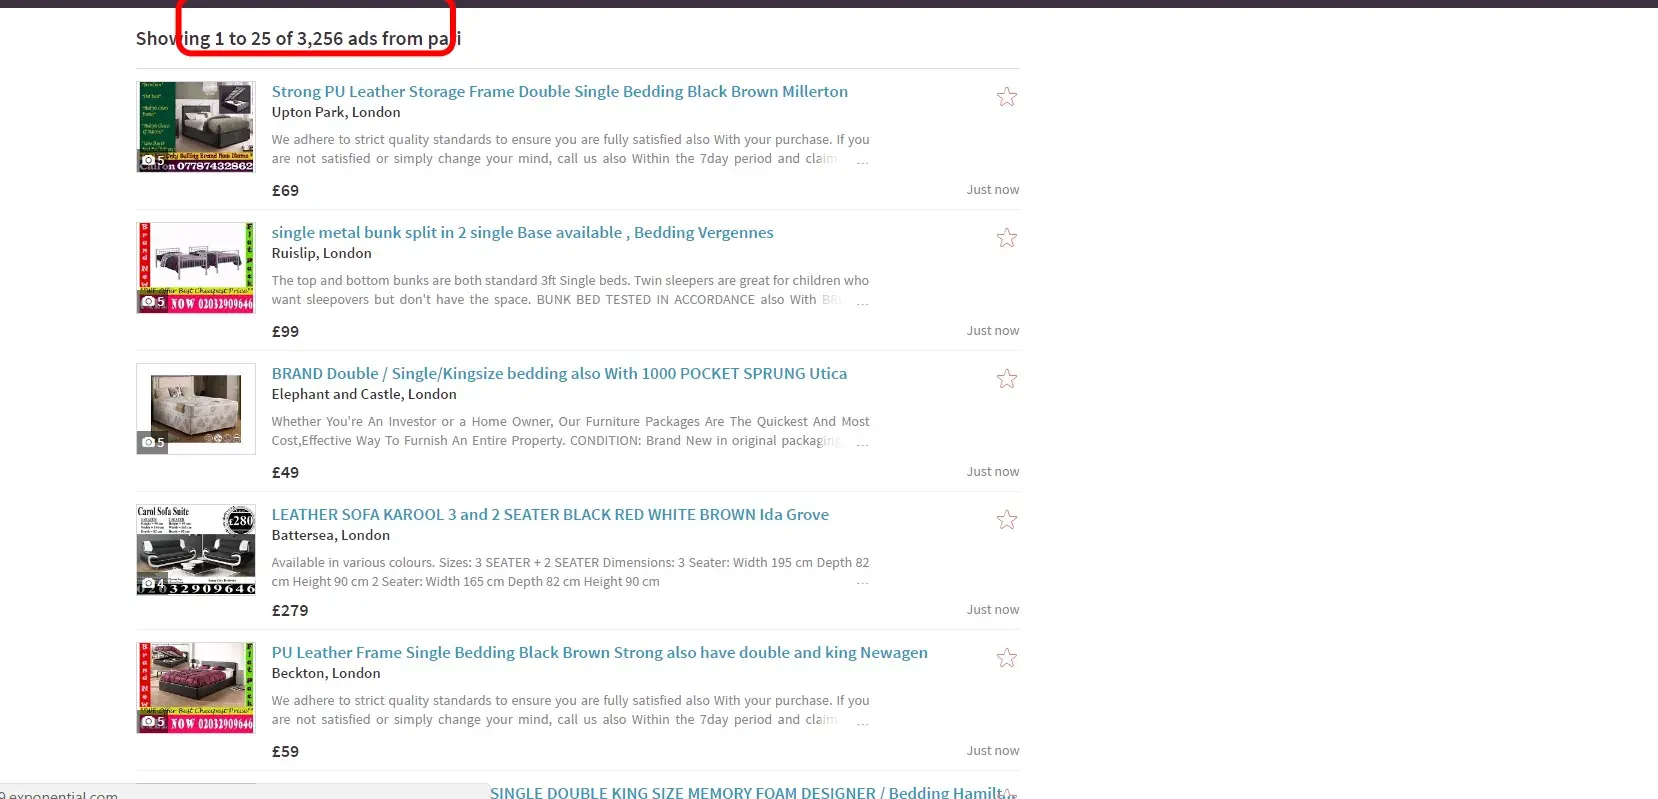The width and height of the screenshot is (1658, 799).
Task: Open photo count badge on Ruislip bunk image
Action: click(x=152, y=301)
